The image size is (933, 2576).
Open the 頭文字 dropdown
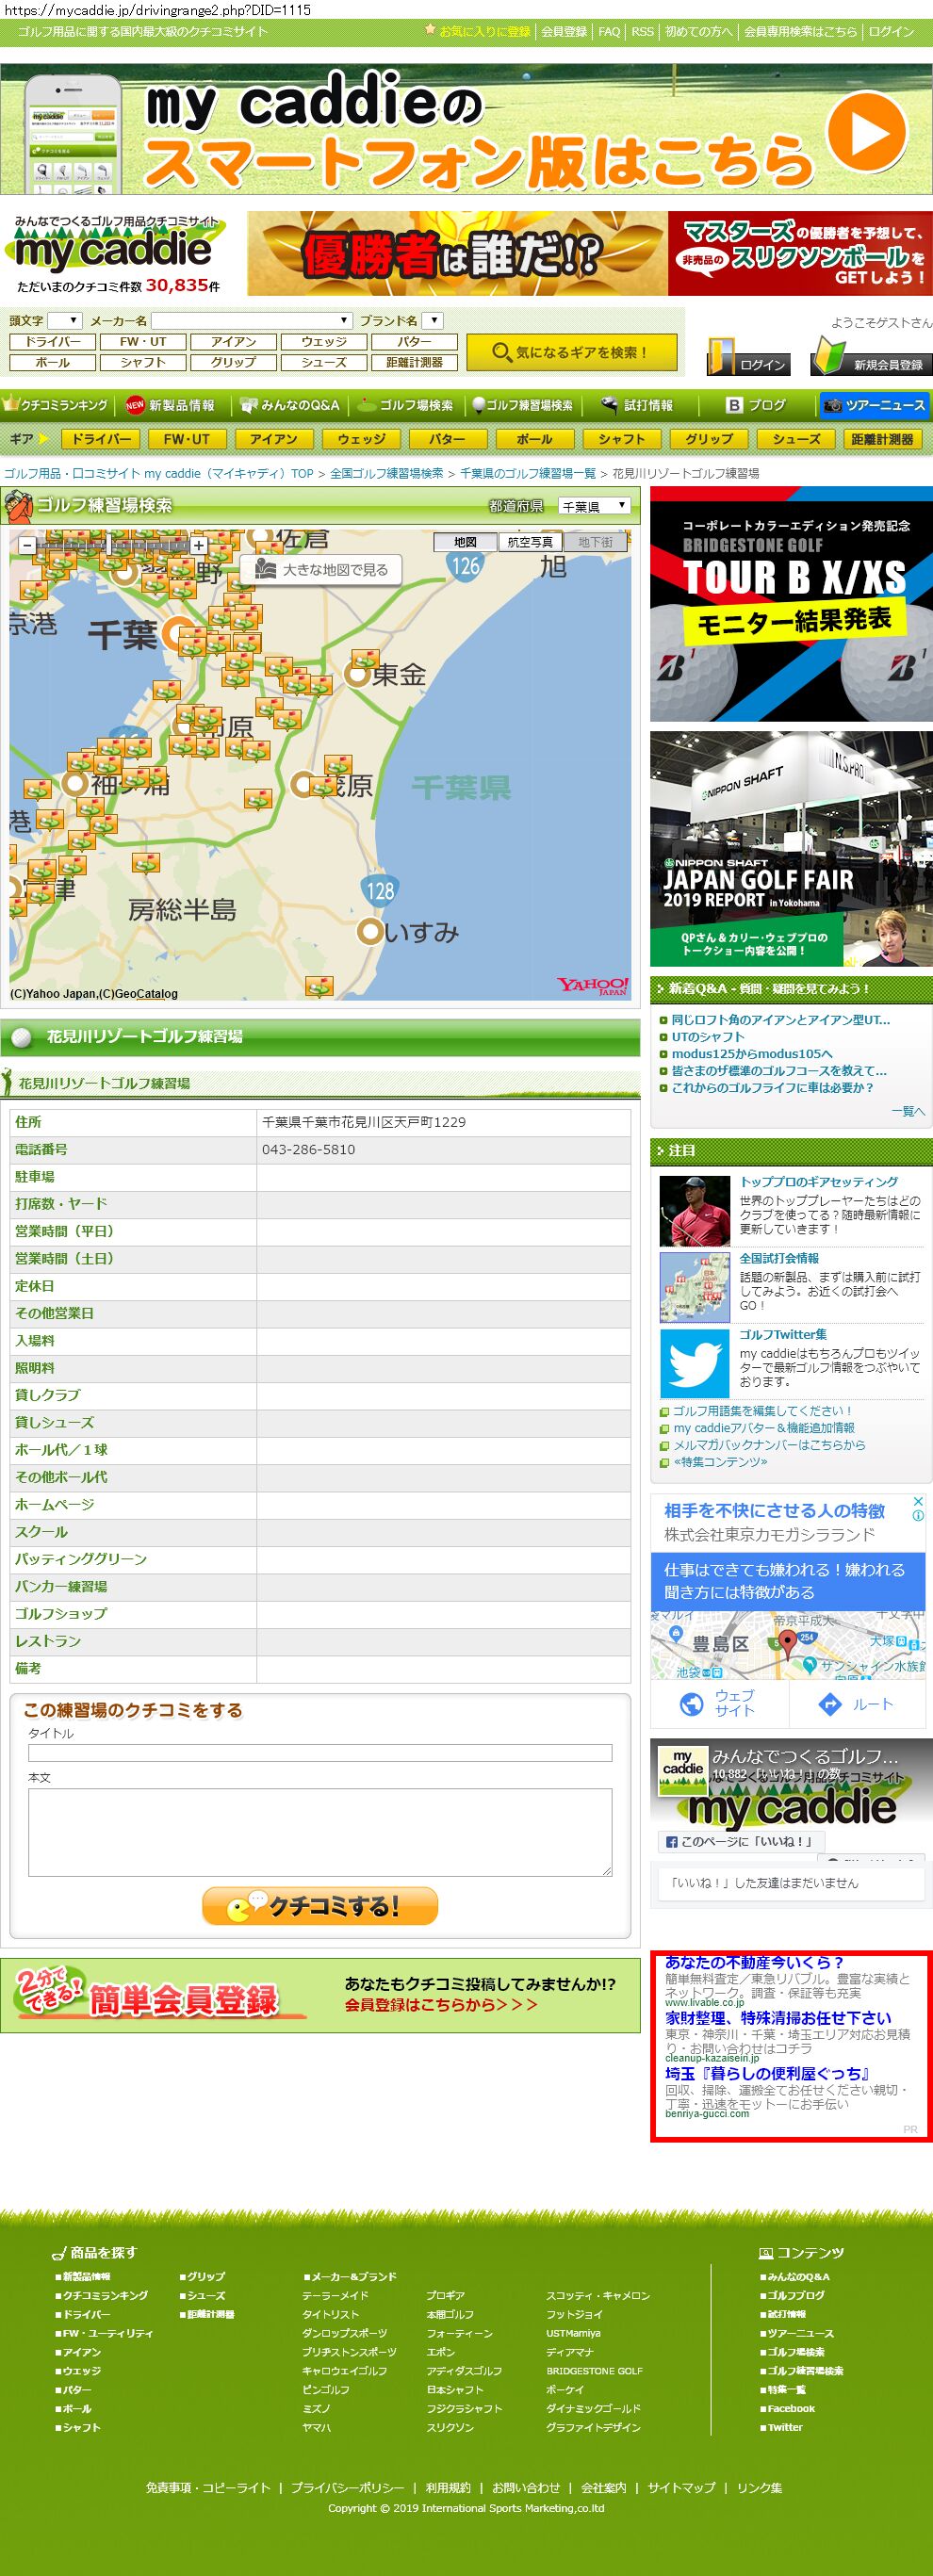pos(65,320)
